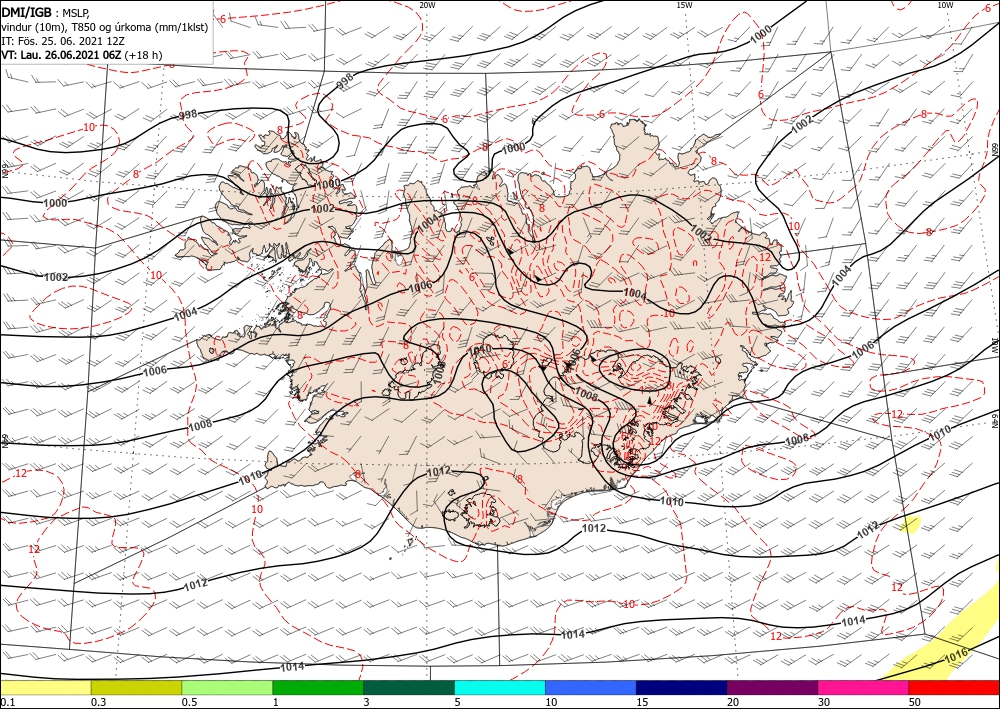Pick the dark green 3–5 legend swatch

(x=409, y=688)
